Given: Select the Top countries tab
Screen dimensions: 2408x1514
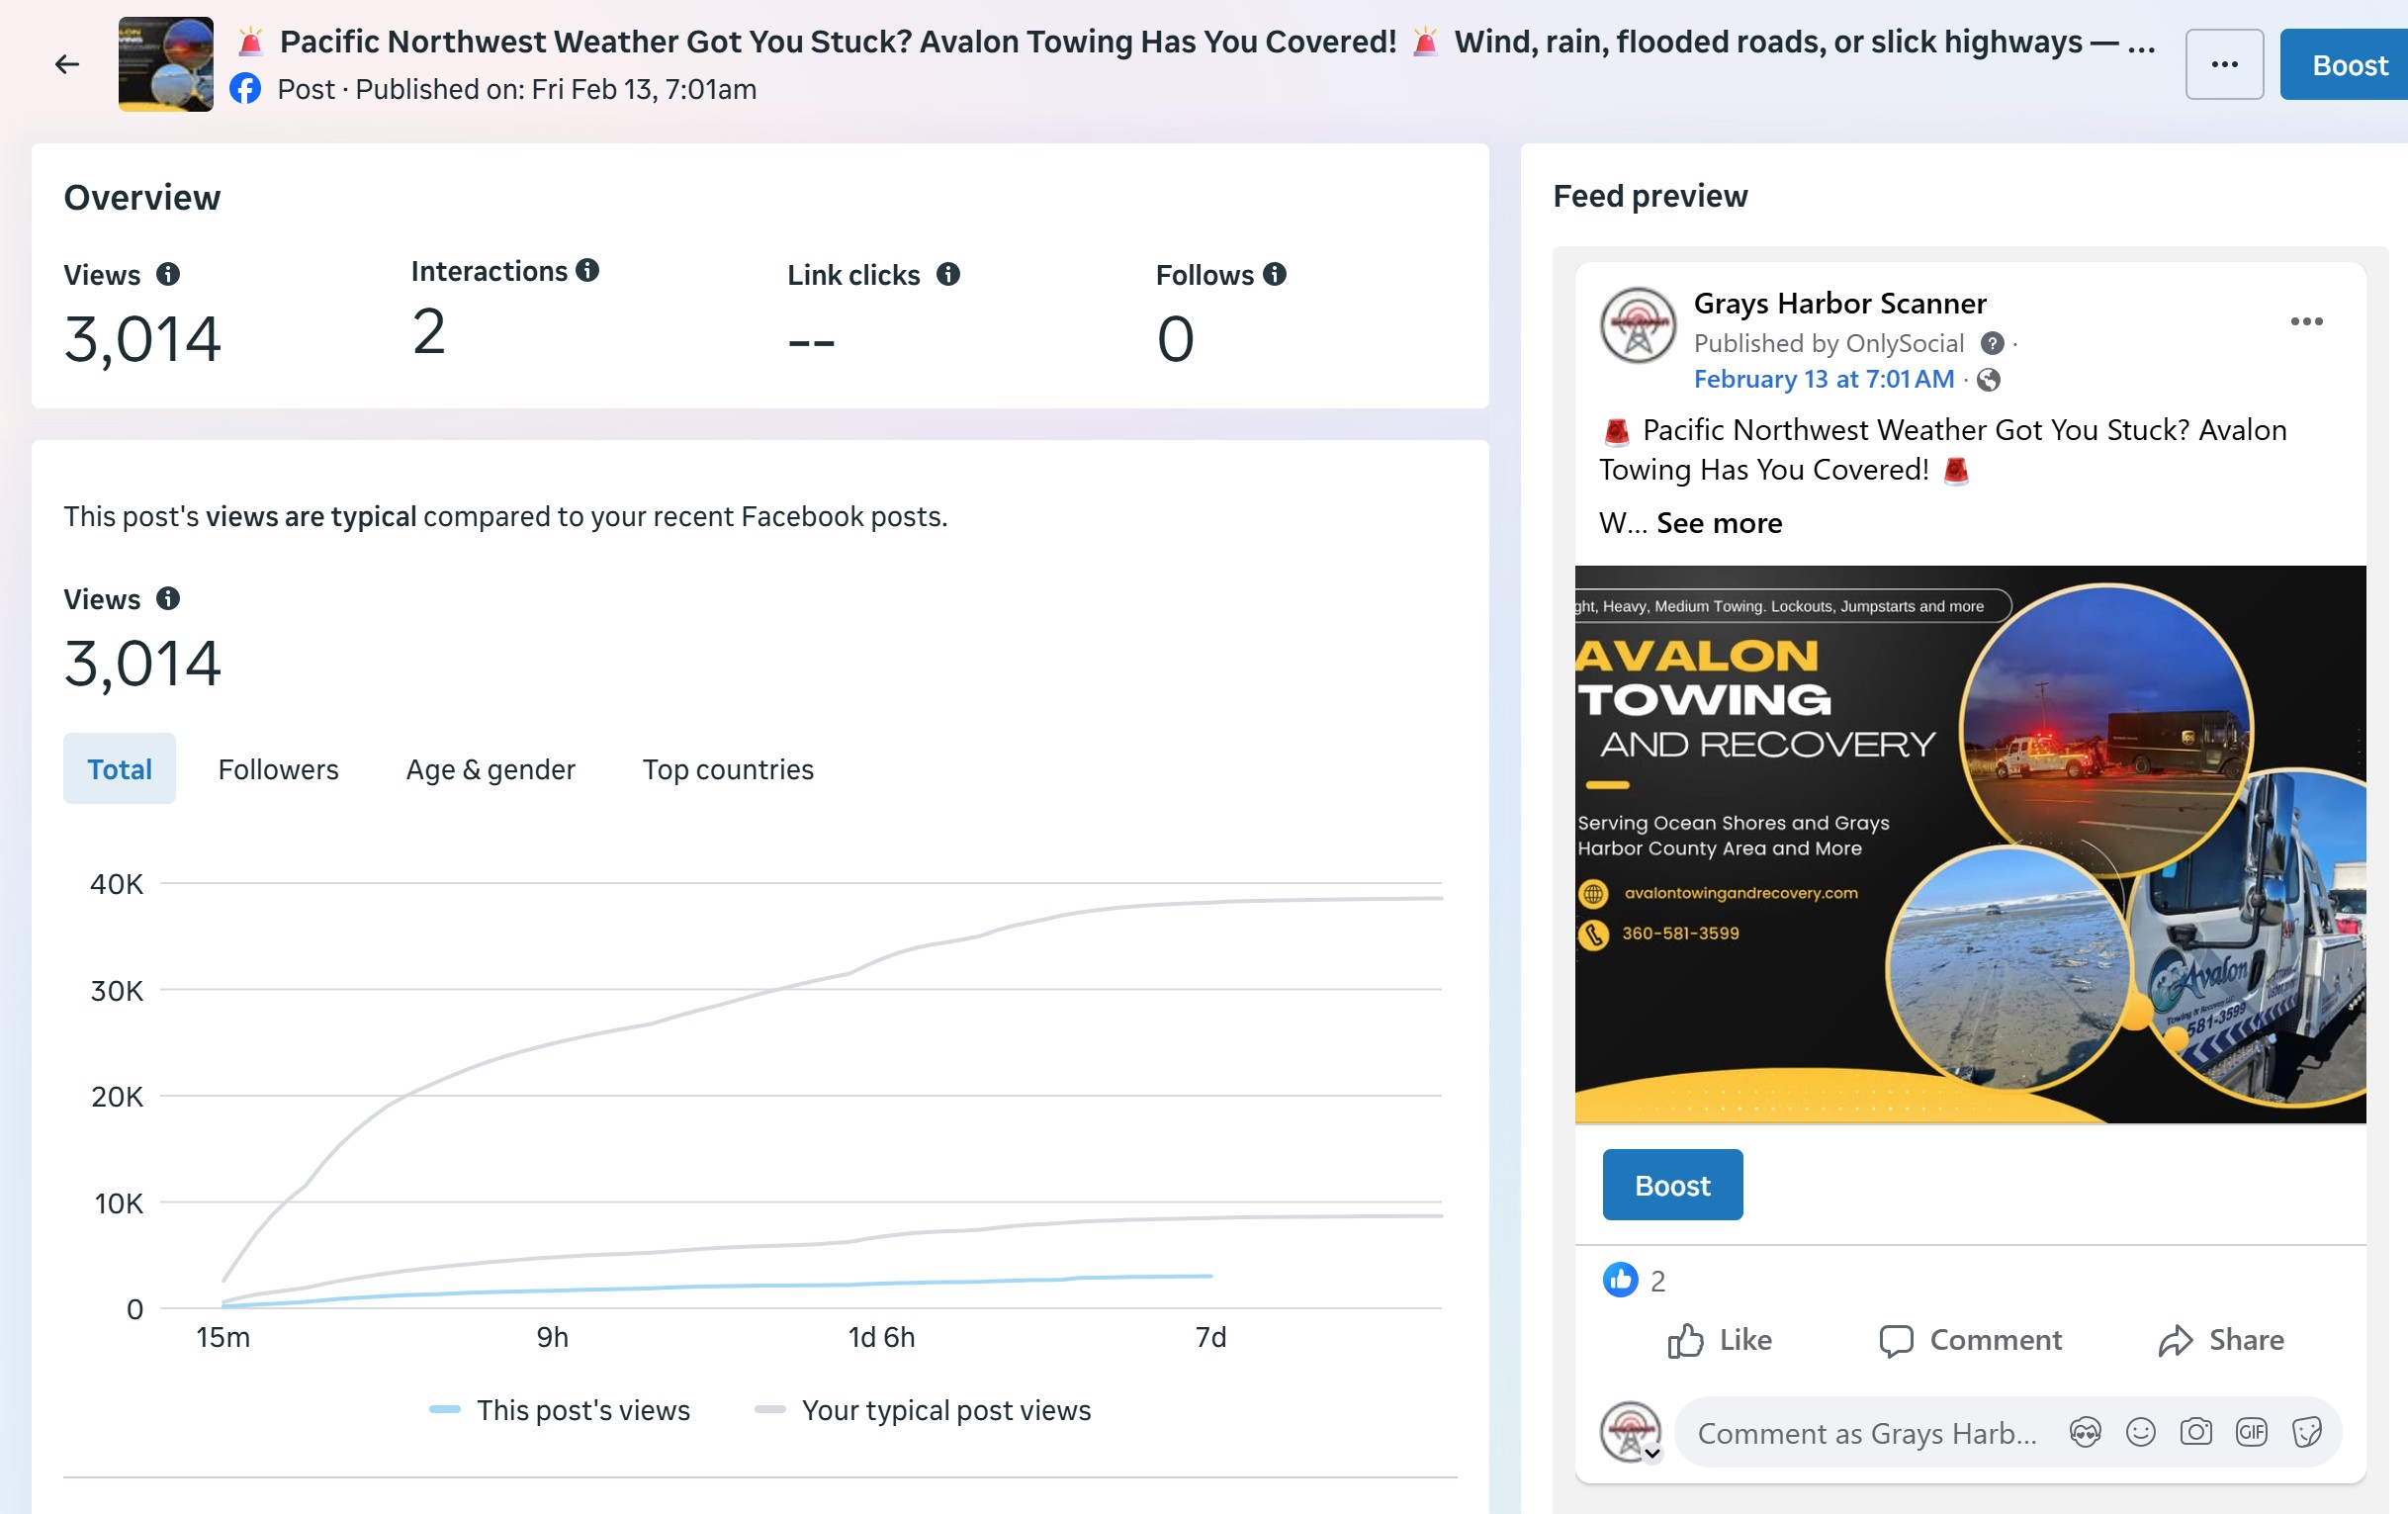Looking at the screenshot, I should 728,769.
